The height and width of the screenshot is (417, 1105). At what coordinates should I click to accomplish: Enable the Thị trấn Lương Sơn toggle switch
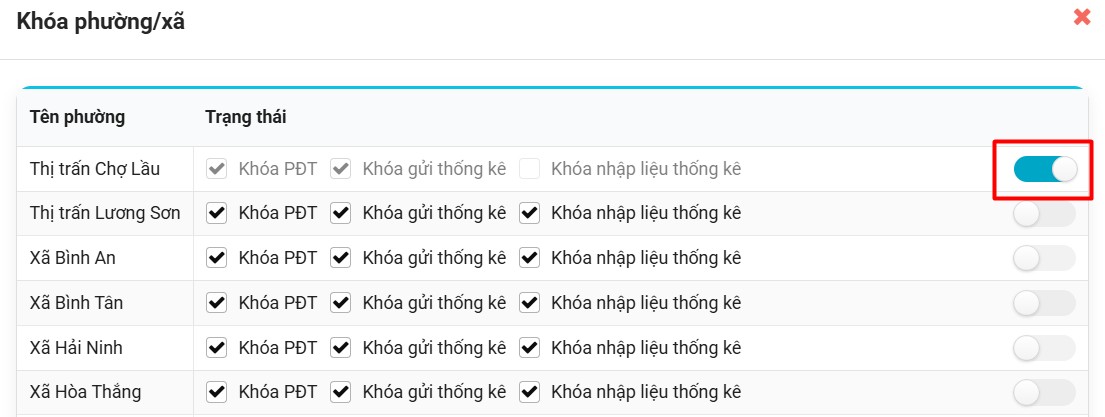[x=1044, y=214]
